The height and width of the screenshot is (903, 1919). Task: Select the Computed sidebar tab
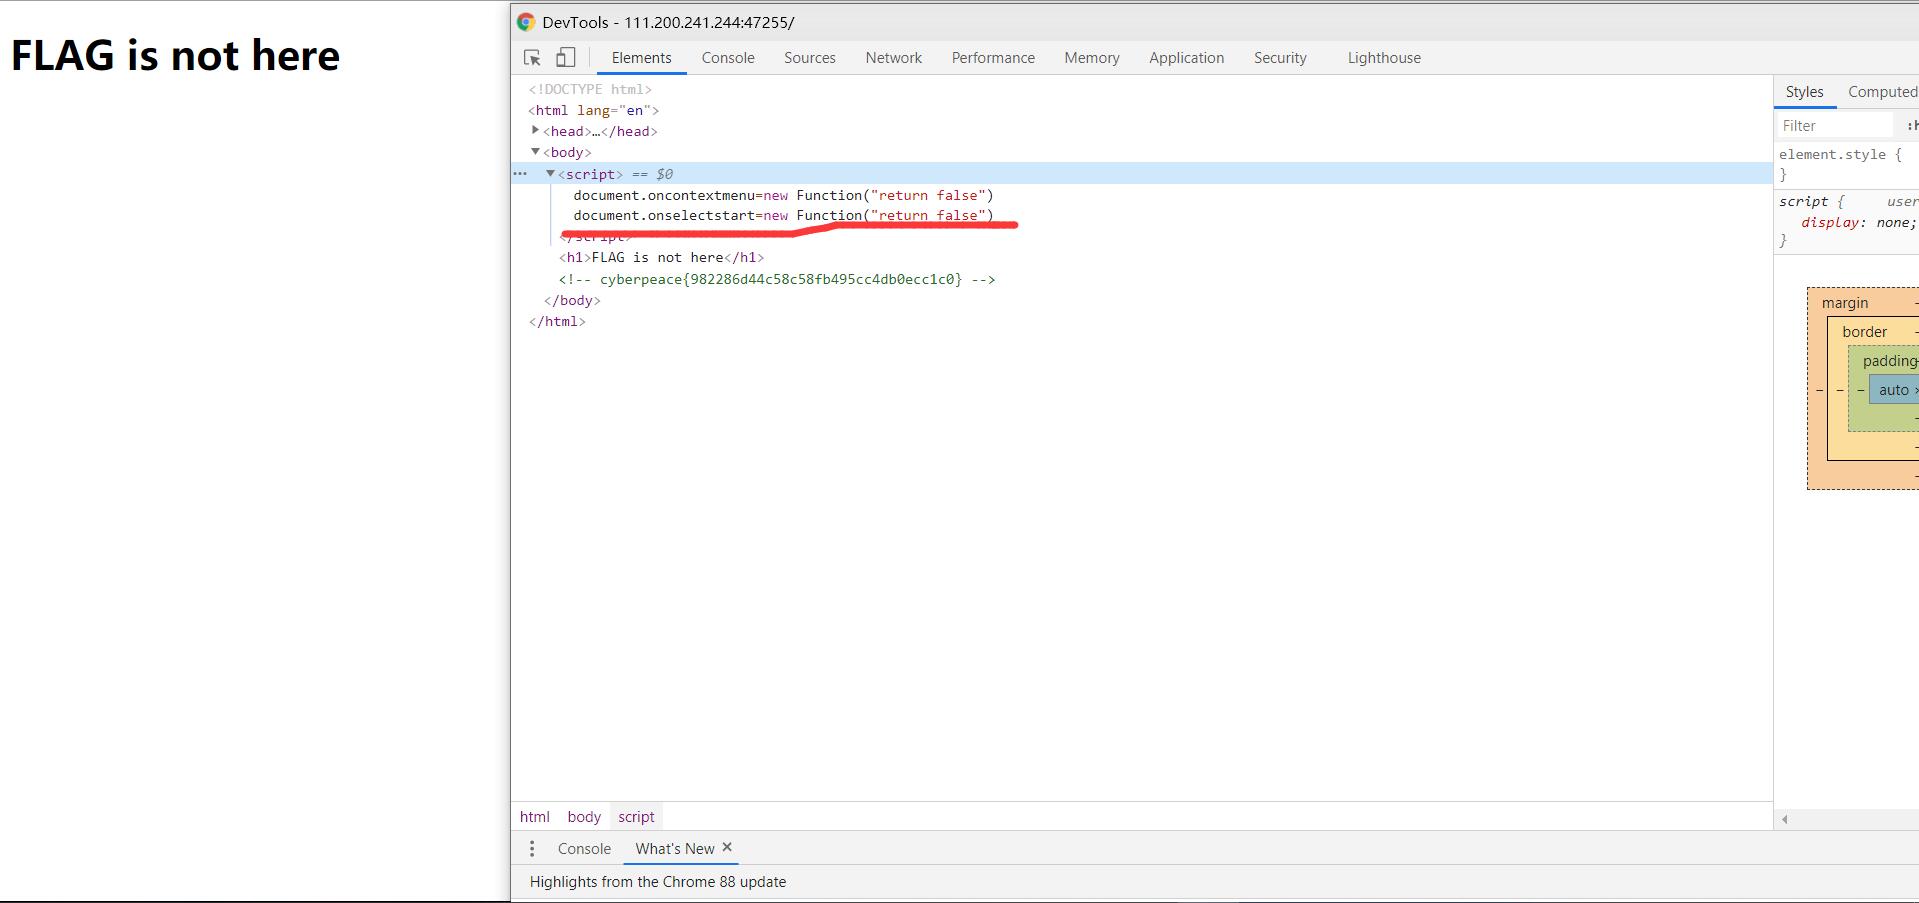point(1882,92)
